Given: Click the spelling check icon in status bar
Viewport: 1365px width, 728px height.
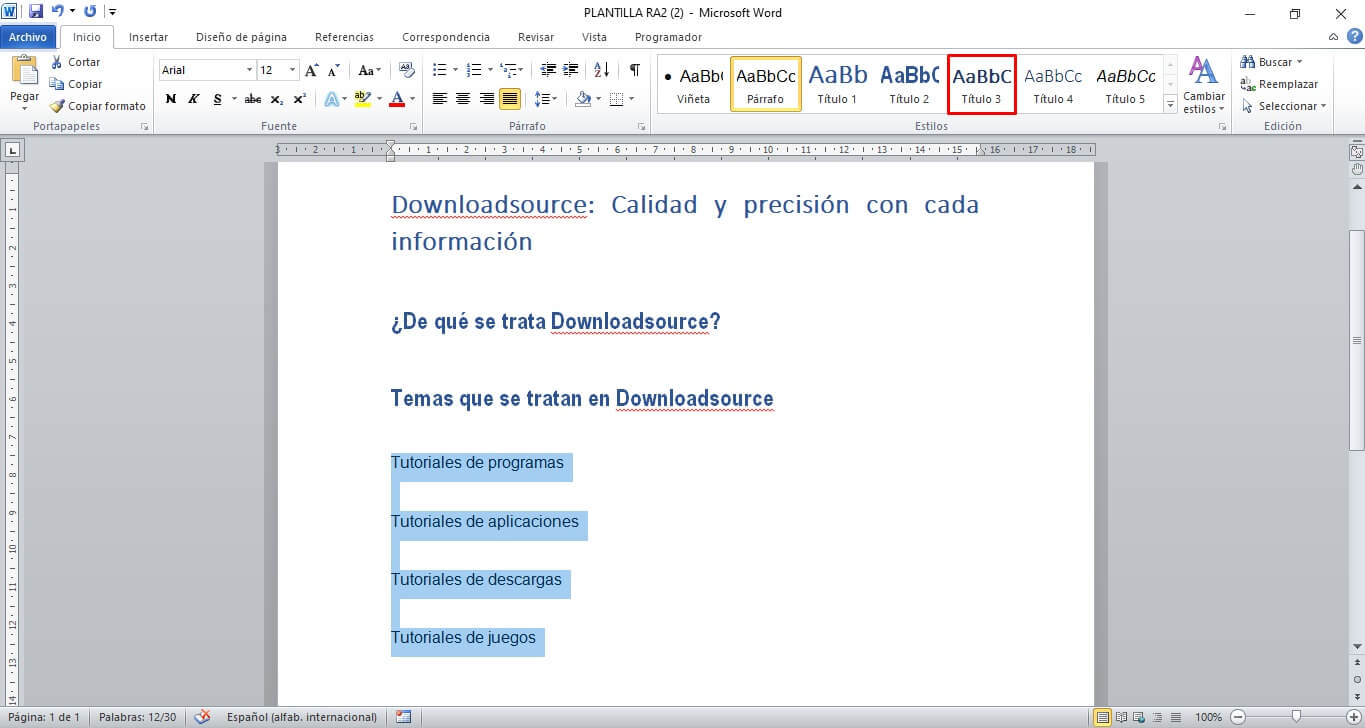Looking at the screenshot, I should (x=203, y=717).
